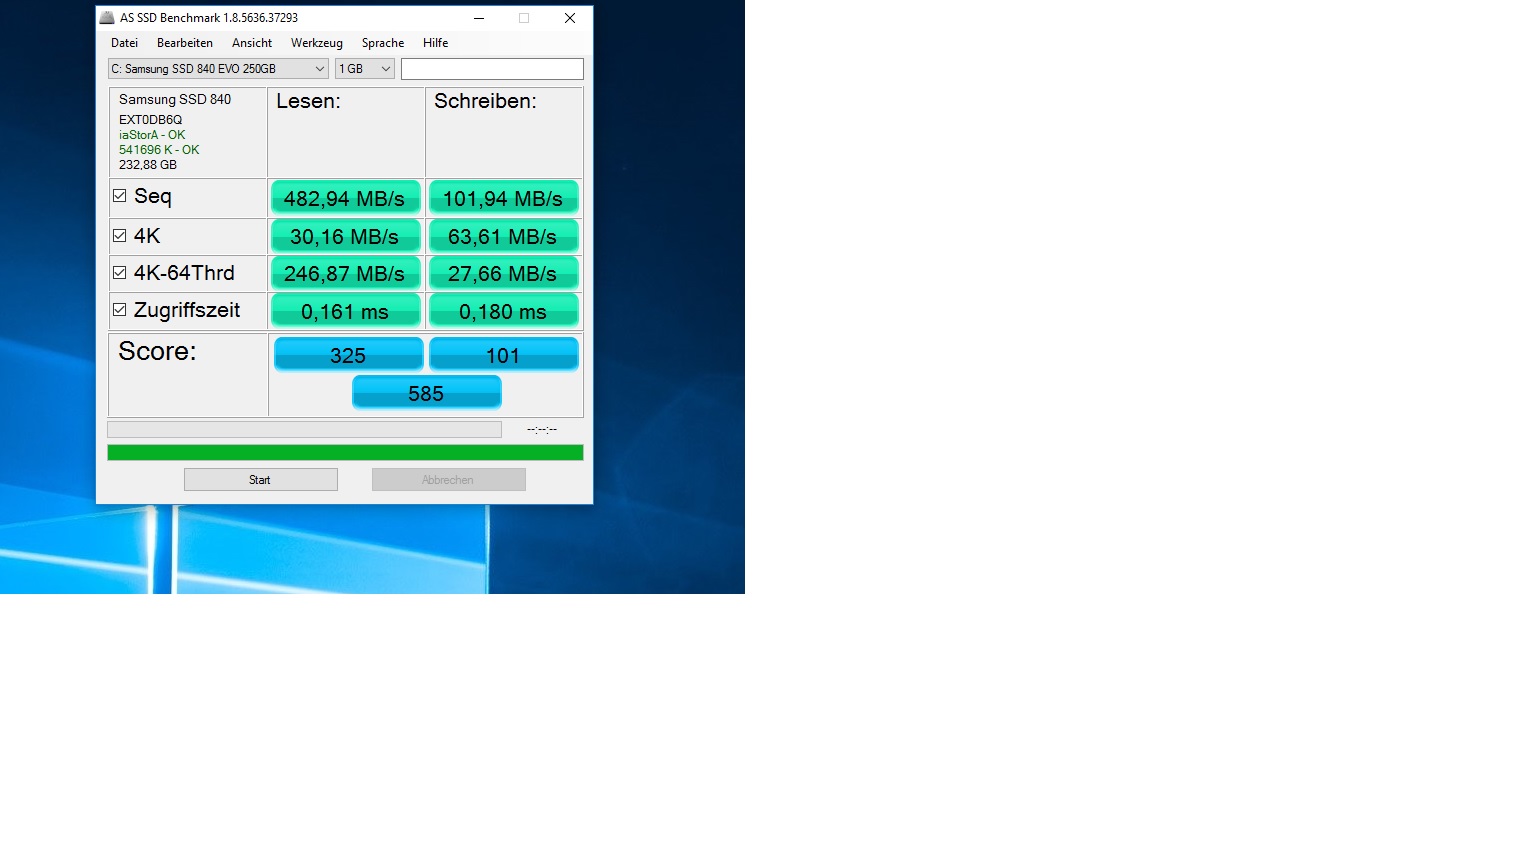1536x864 pixels.
Task: Click the empty text field beside 1 GB
Action: 492,69
